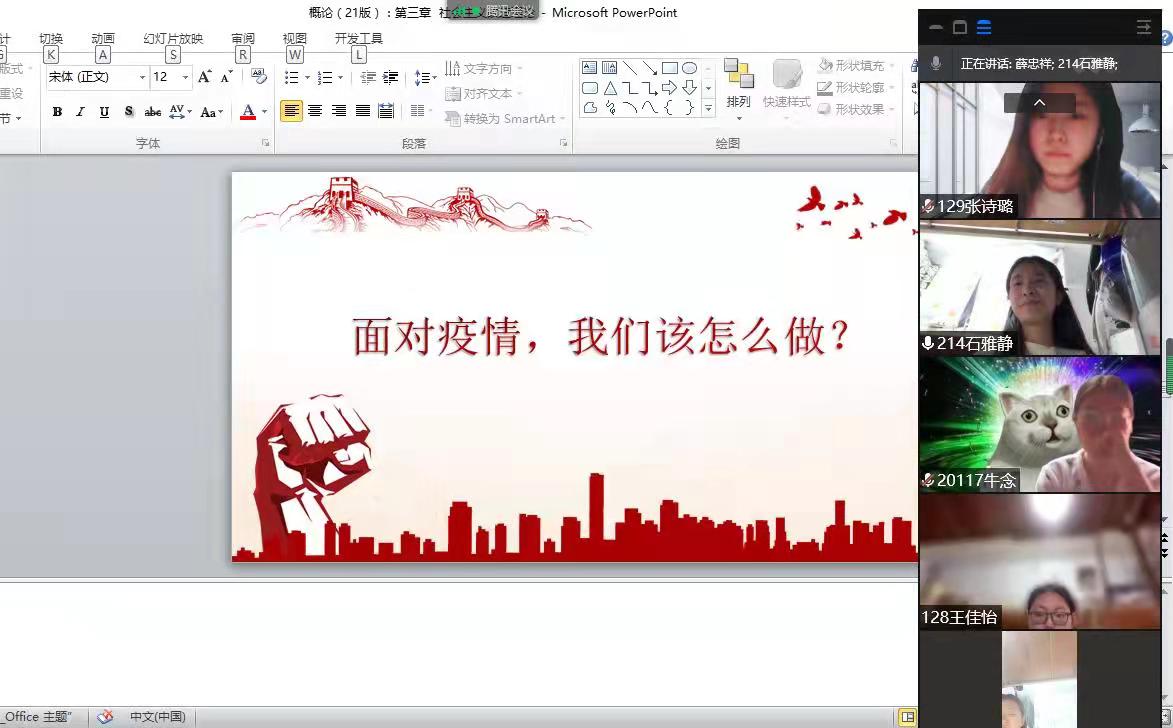Switch to the 审阅 ribbon tab

point(242,39)
